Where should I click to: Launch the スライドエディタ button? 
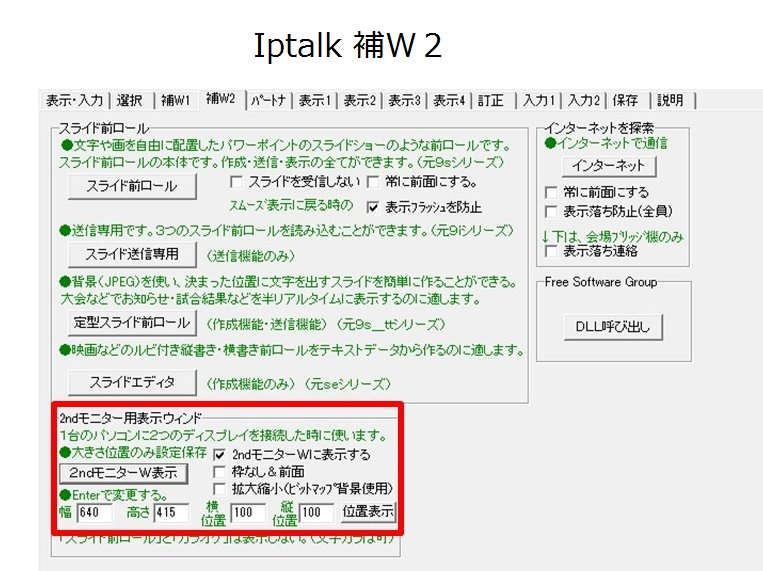(x=132, y=382)
